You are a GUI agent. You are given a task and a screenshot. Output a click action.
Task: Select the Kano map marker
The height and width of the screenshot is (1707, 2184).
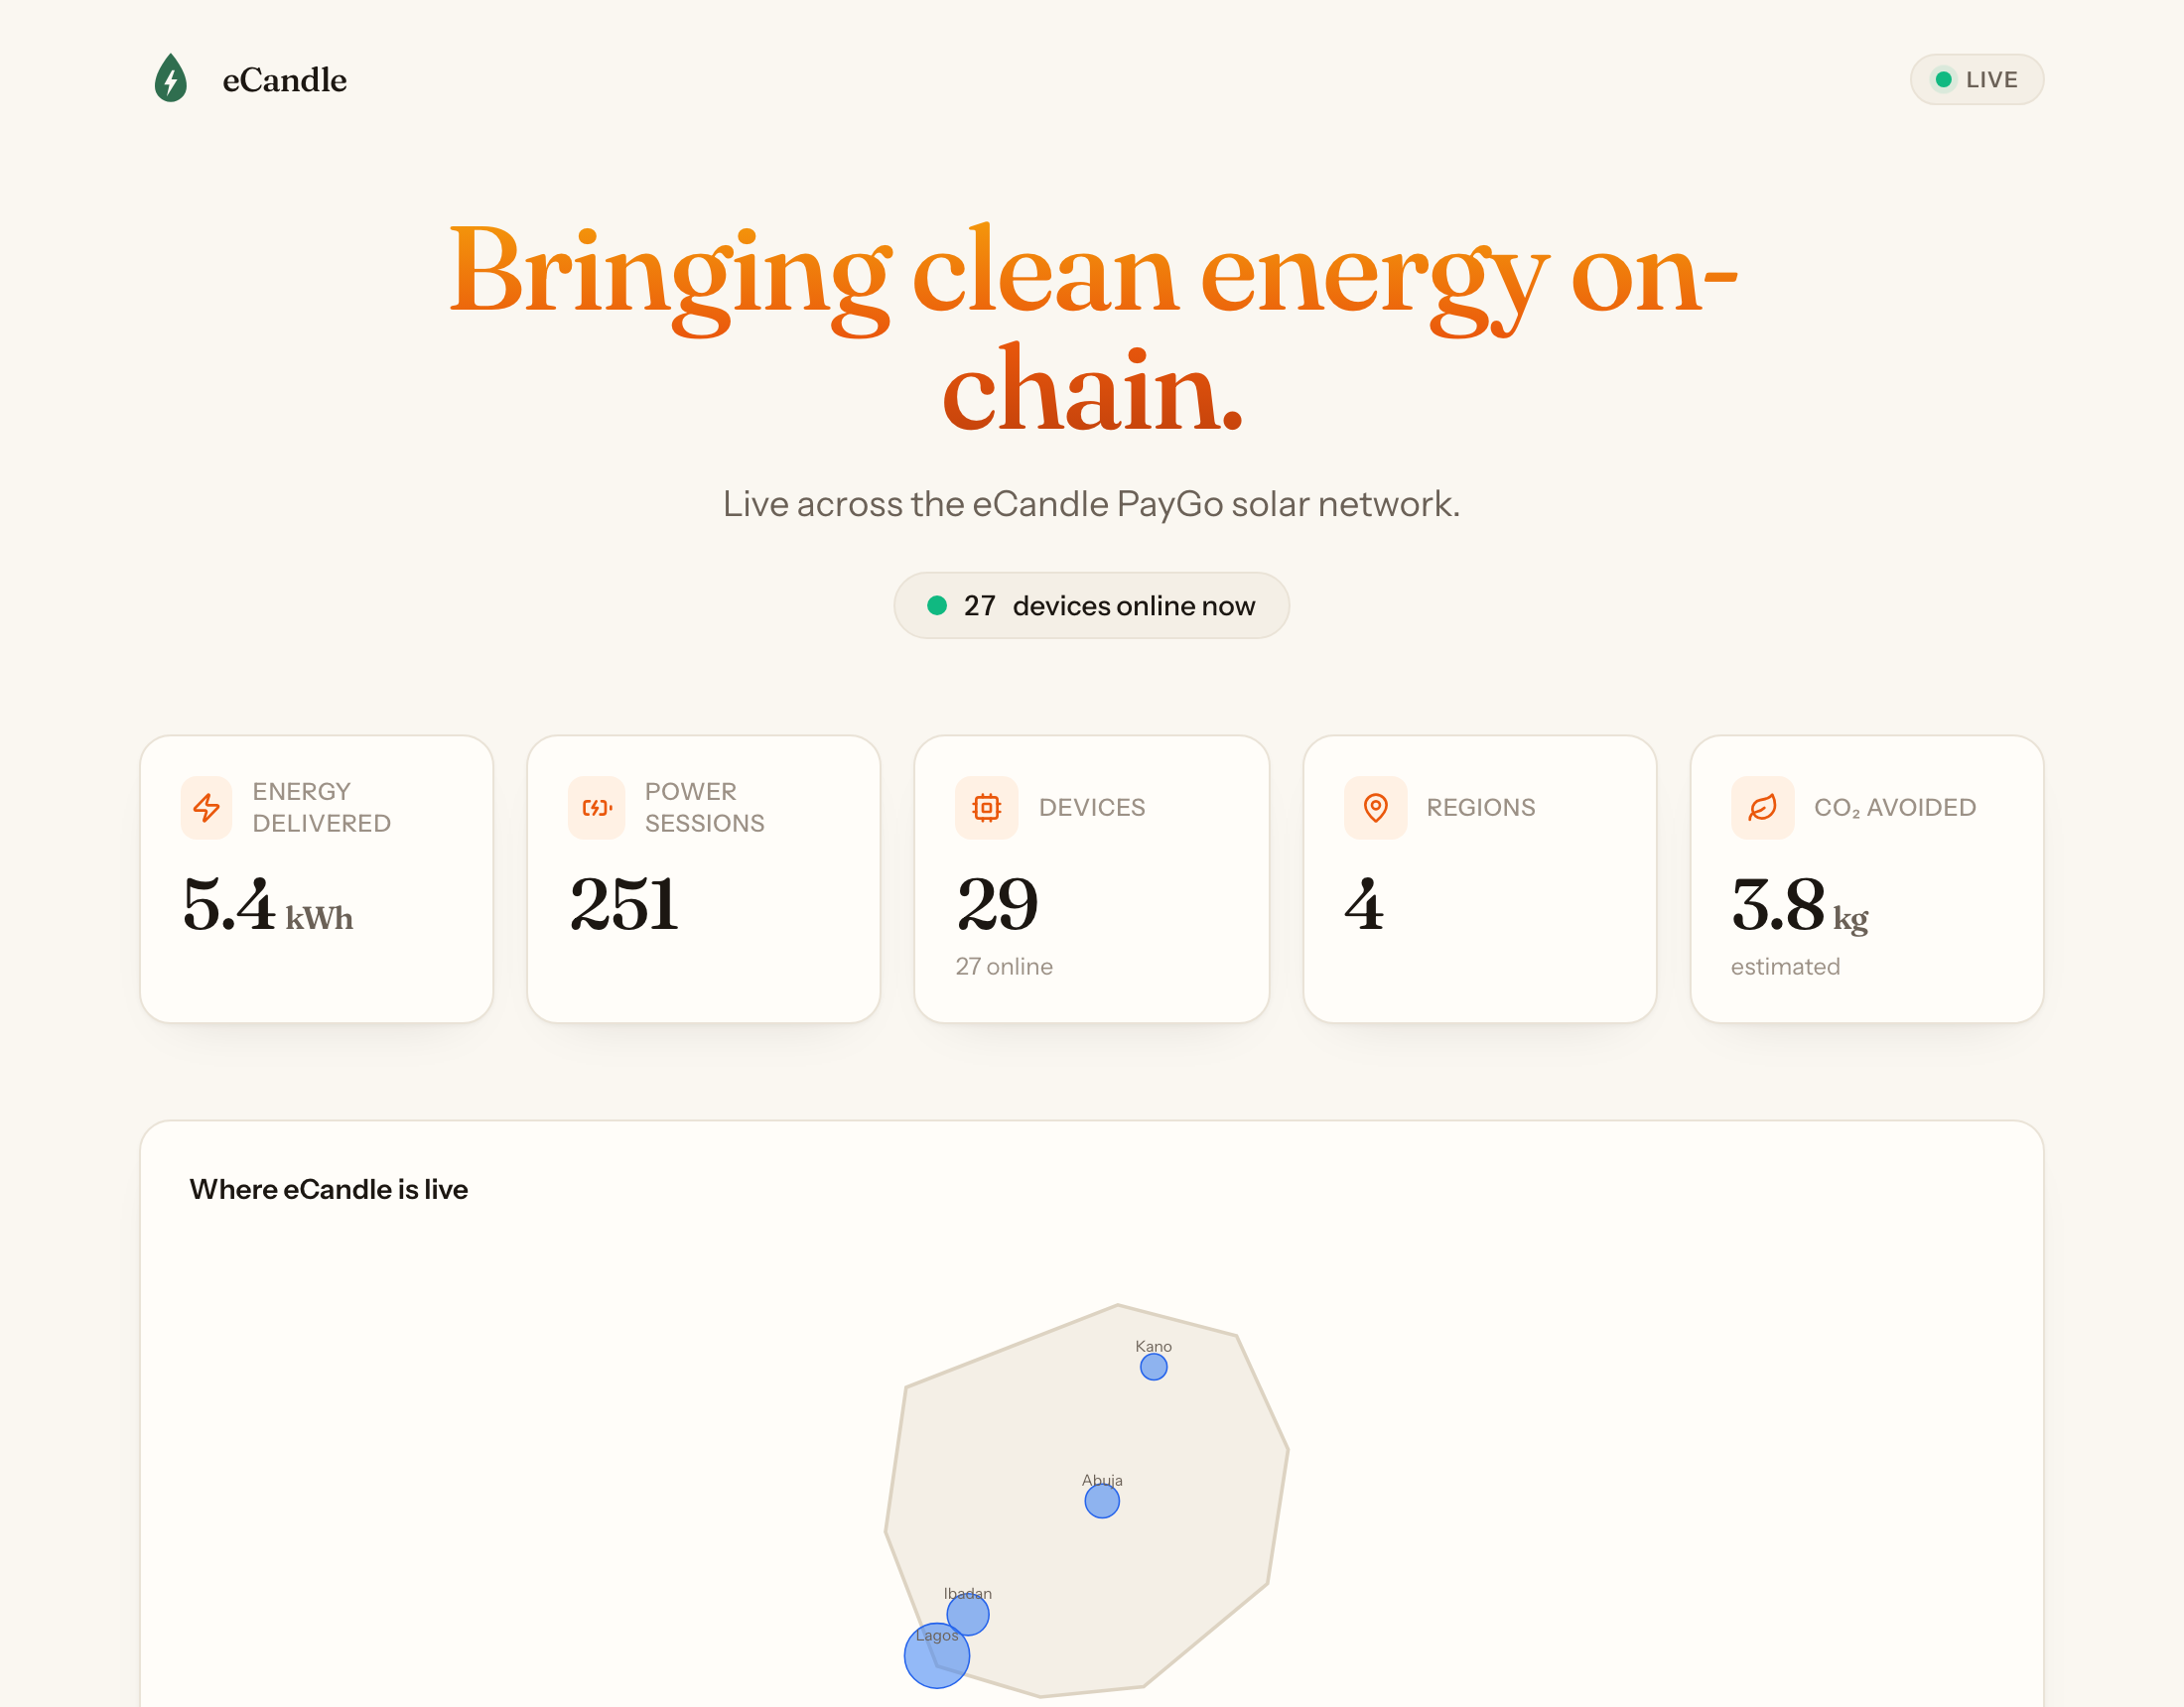coord(1153,1367)
